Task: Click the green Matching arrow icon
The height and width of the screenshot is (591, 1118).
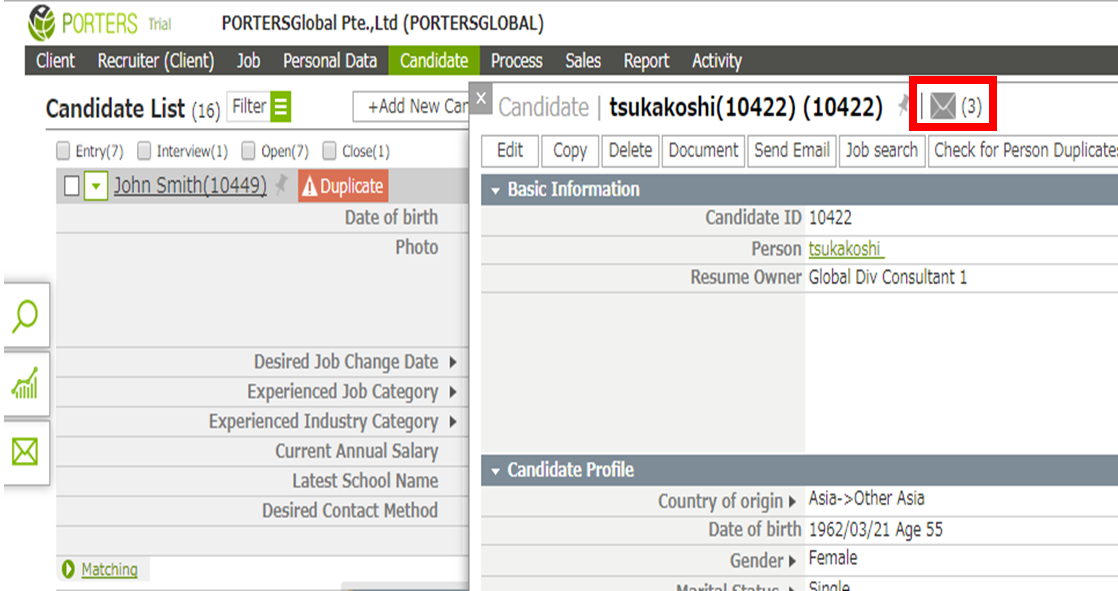Action: tap(68, 569)
